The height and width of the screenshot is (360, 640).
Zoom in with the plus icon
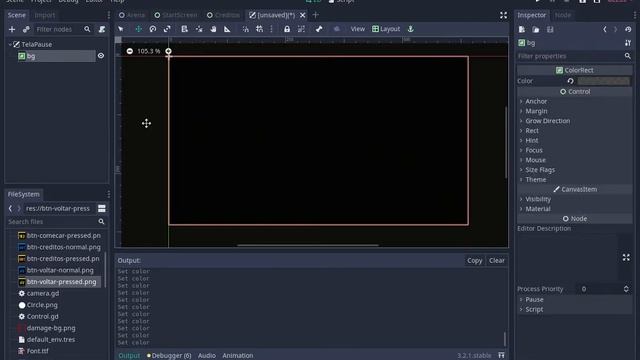point(168,51)
